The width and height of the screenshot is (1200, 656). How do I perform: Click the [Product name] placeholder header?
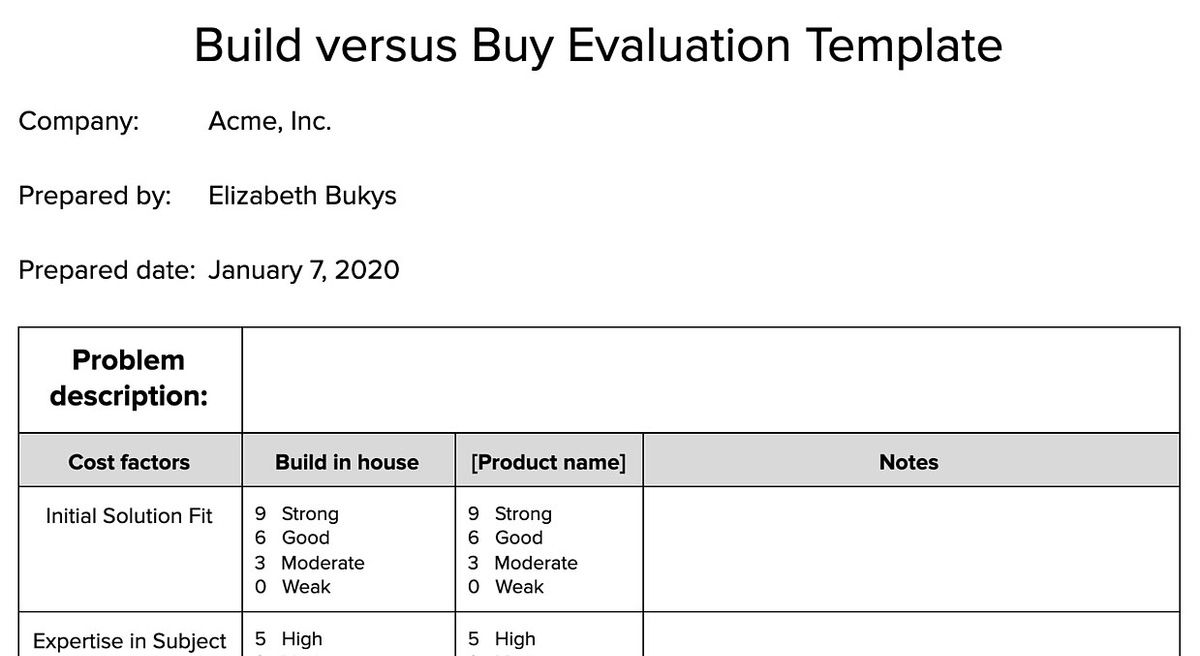point(548,462)
